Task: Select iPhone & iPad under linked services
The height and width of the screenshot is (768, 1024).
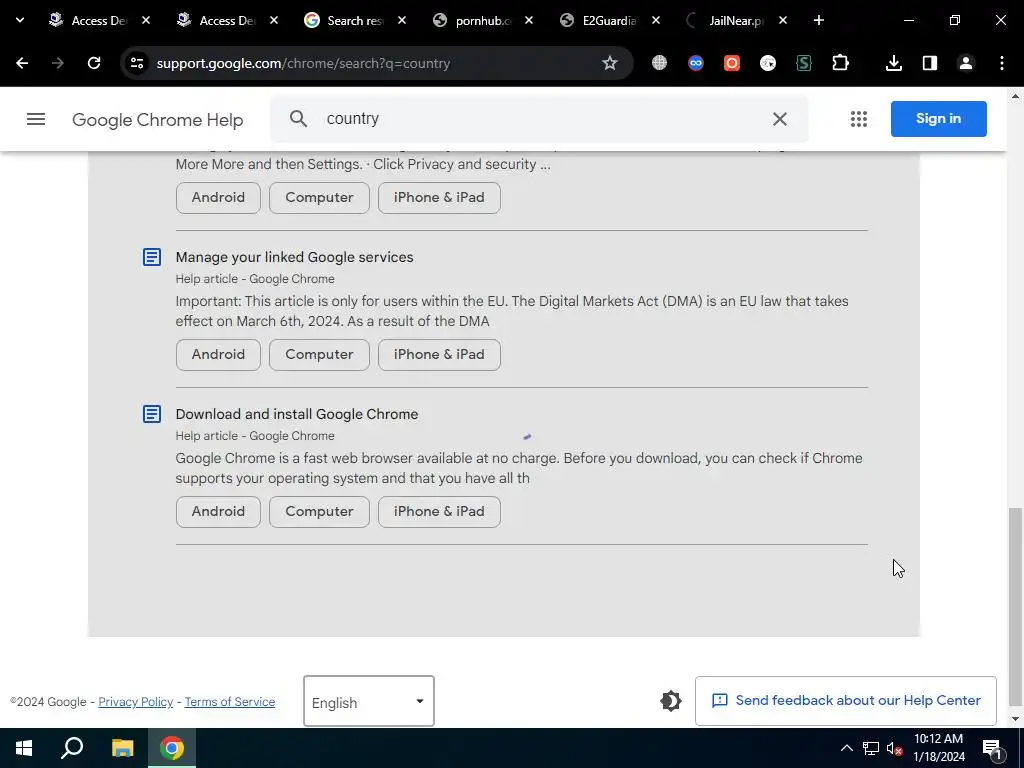Action: (439, 355)
